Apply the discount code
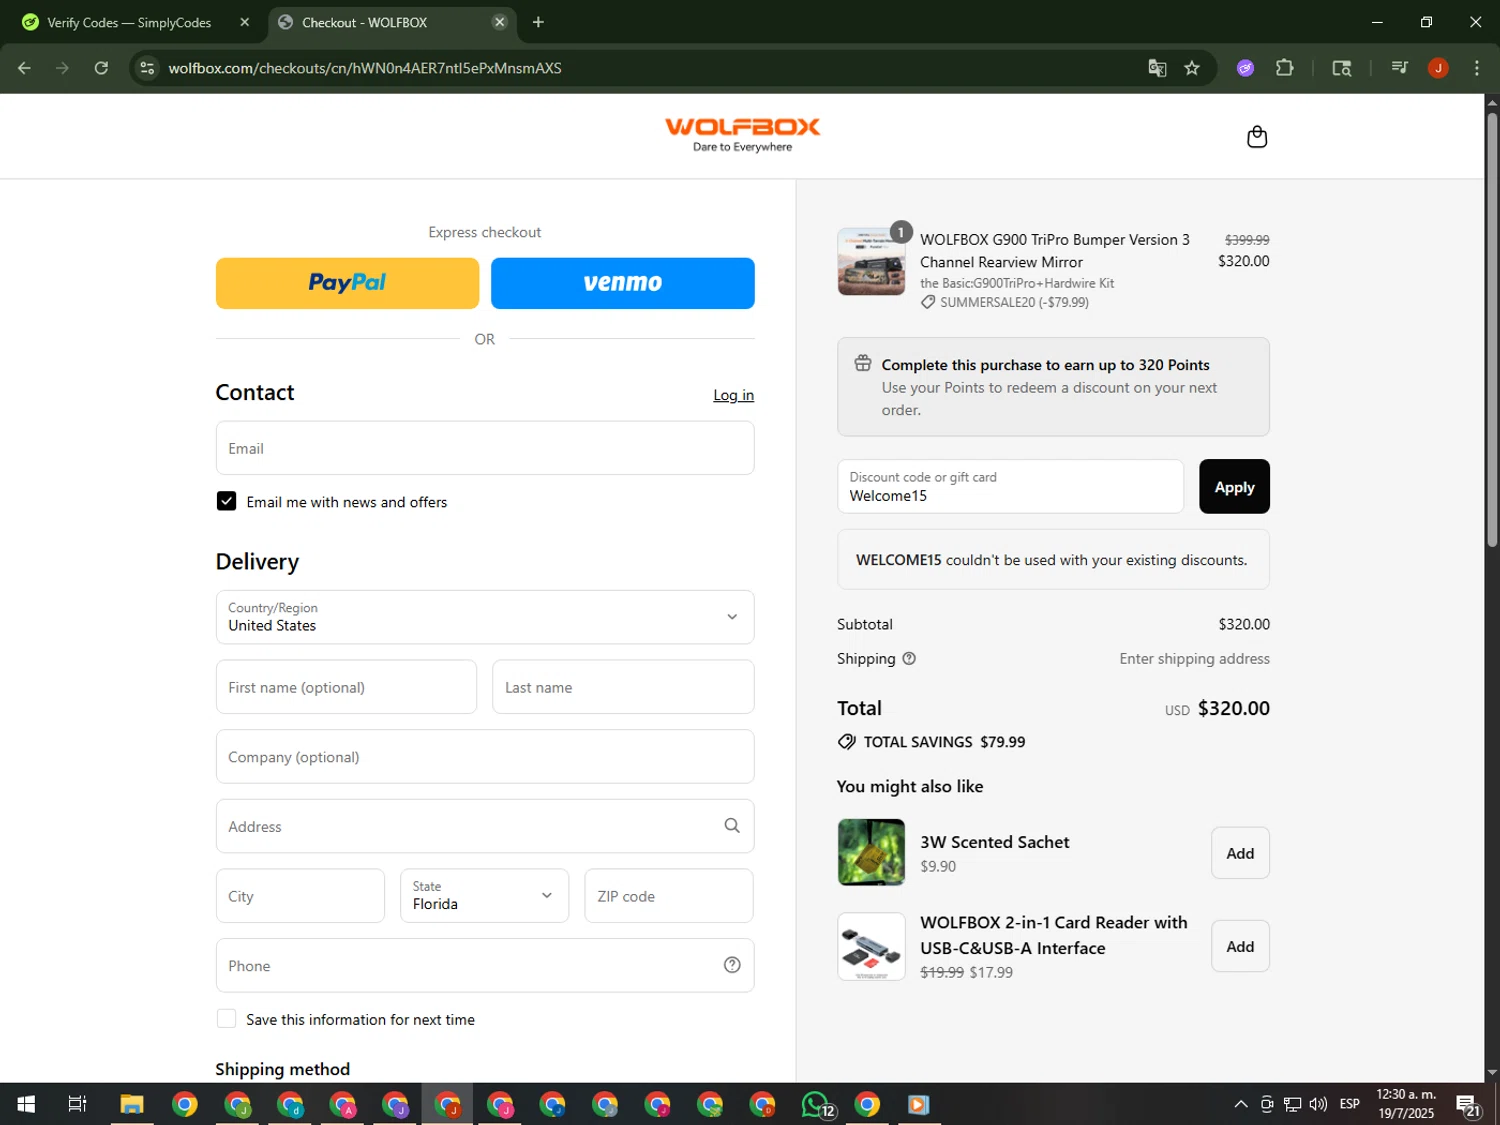Image resolution: width=1500 pixels, height=1125 pixels. (x=1234, y=487)
